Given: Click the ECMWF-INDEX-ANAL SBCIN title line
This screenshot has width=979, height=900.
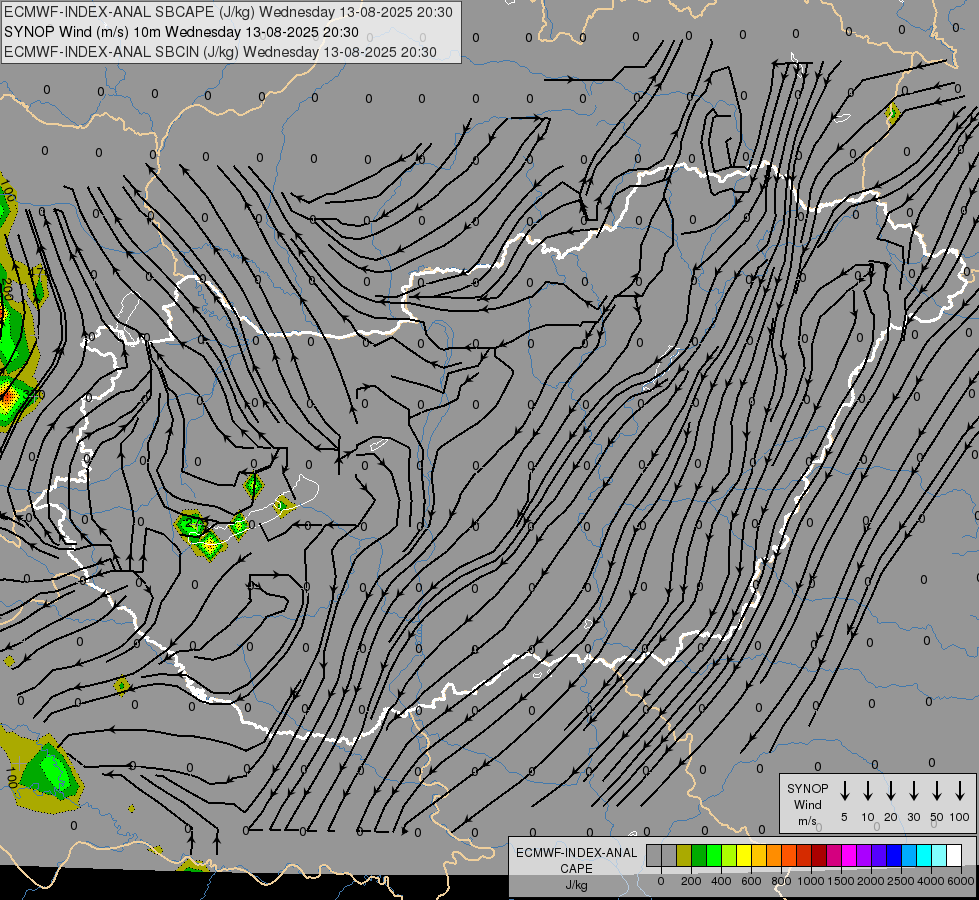Looking at the screenshot, I should (x=220, y=52).
